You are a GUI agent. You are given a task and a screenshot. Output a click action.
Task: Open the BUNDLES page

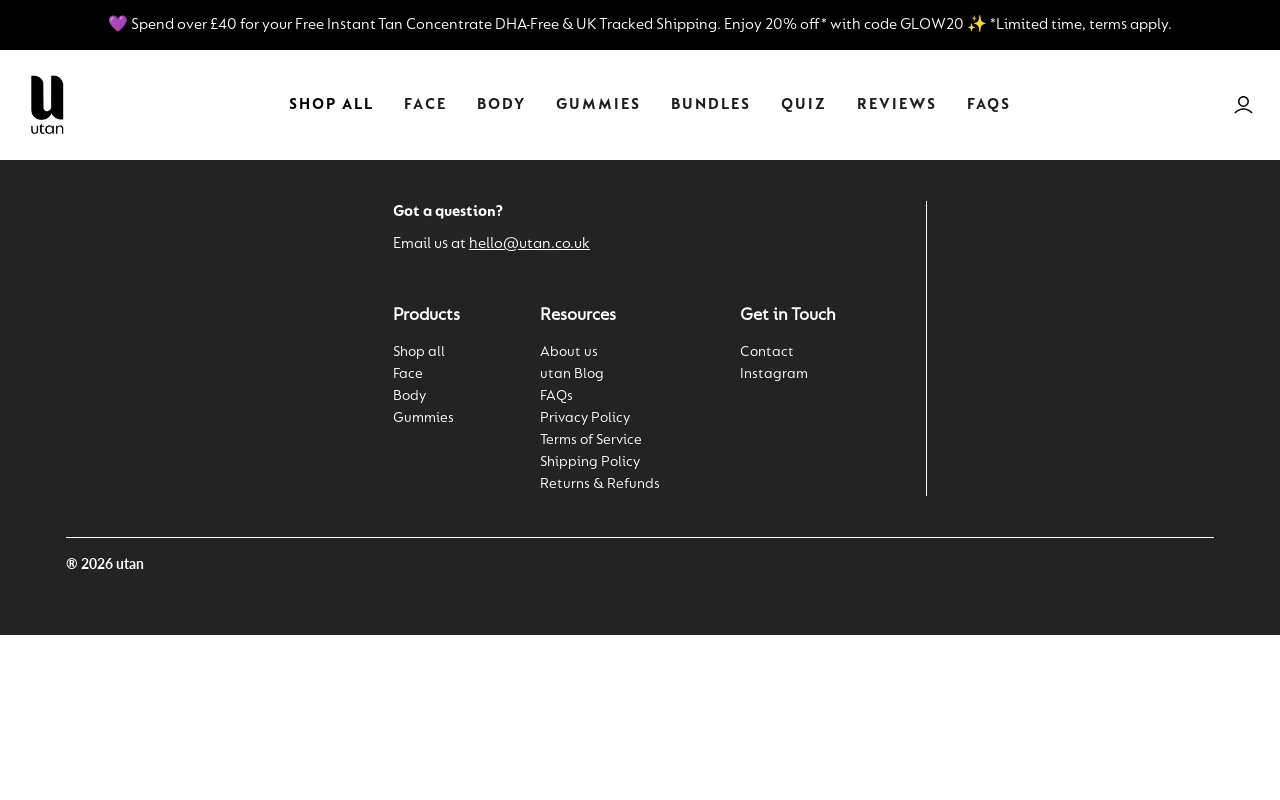[x=710, y=104]
